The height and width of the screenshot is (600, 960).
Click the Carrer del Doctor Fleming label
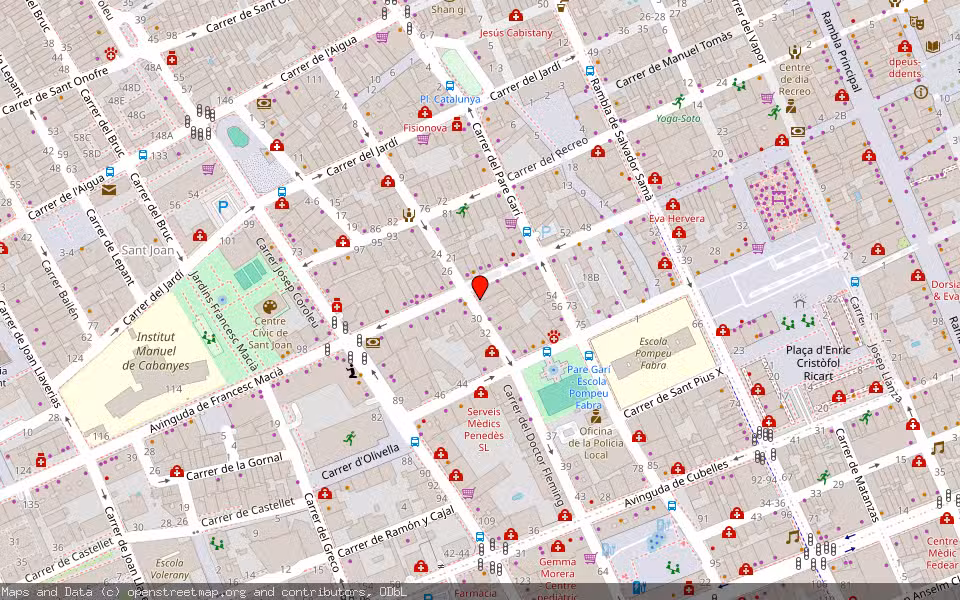[533, 445]
